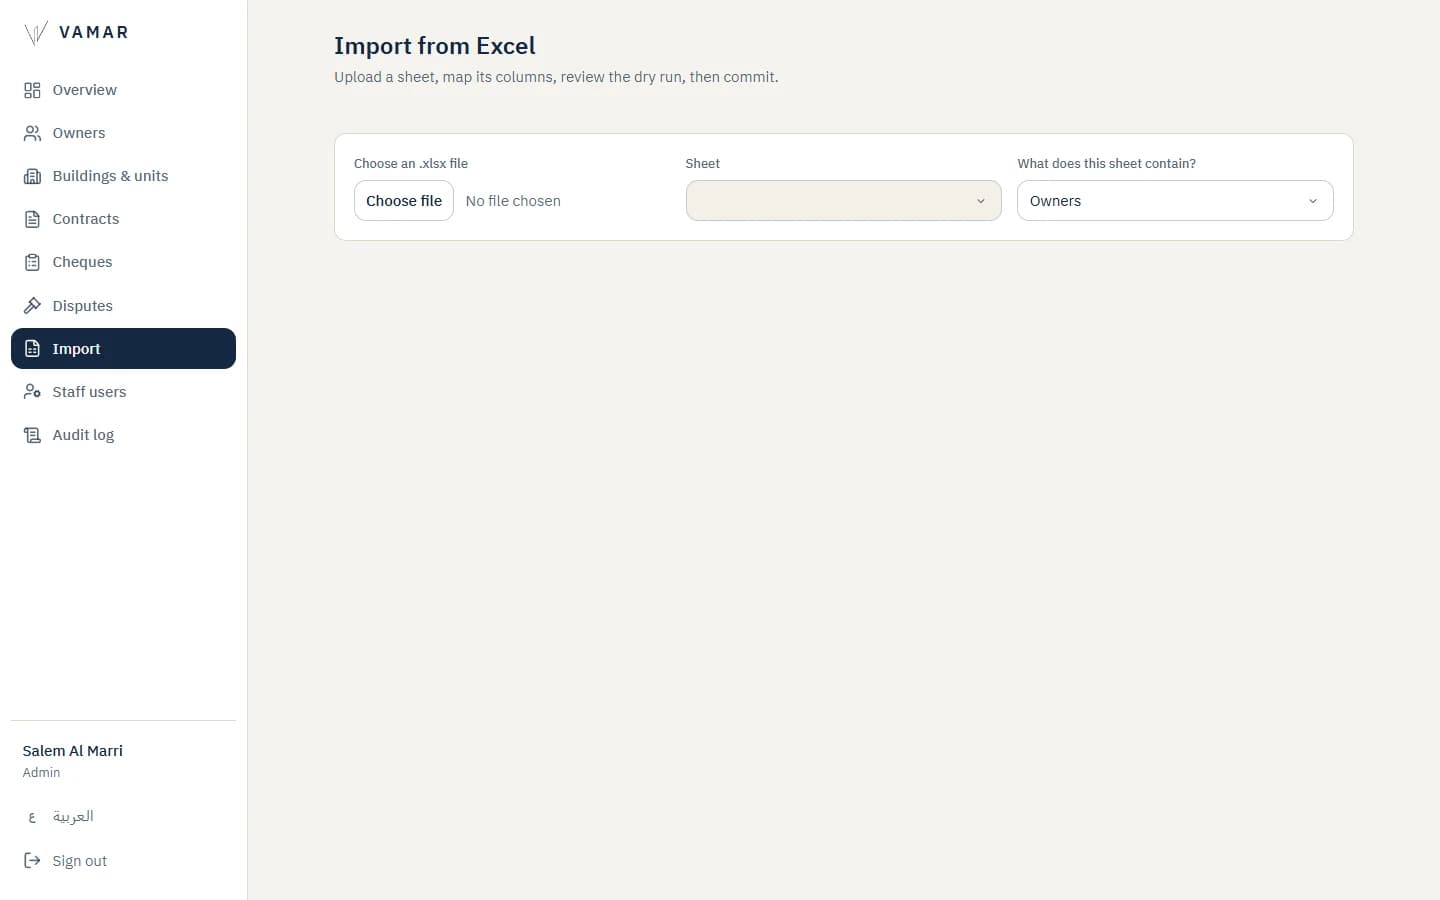This screenshot has width=1440, height=900.
Task: Click the Owners people icon
Action: click(32, 133)
